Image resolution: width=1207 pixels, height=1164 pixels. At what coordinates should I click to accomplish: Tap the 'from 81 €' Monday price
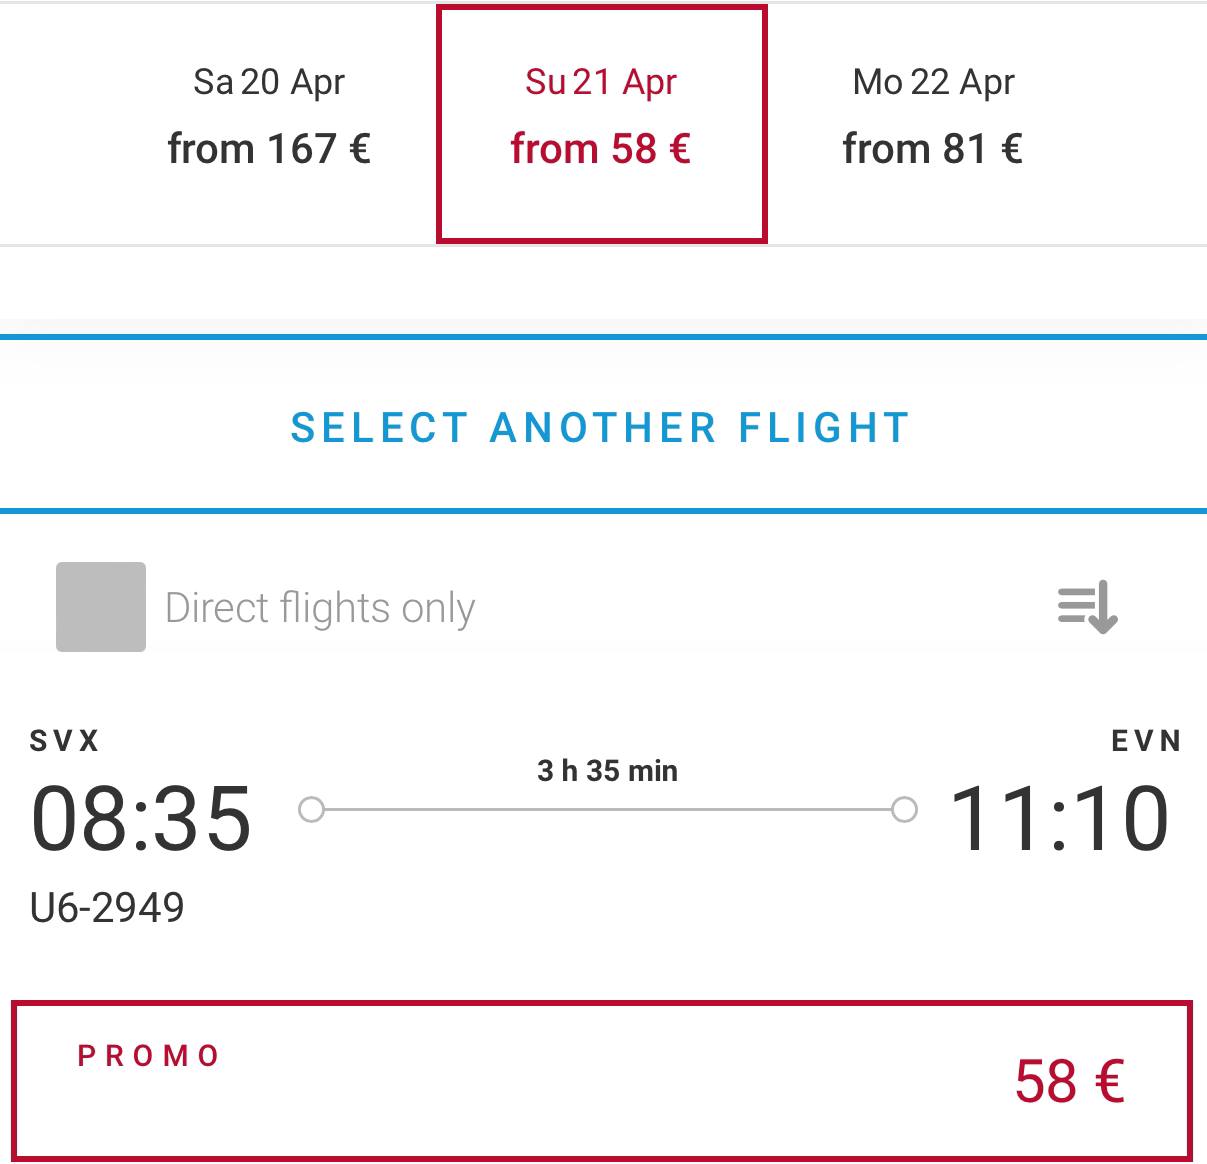click(933, 149)
